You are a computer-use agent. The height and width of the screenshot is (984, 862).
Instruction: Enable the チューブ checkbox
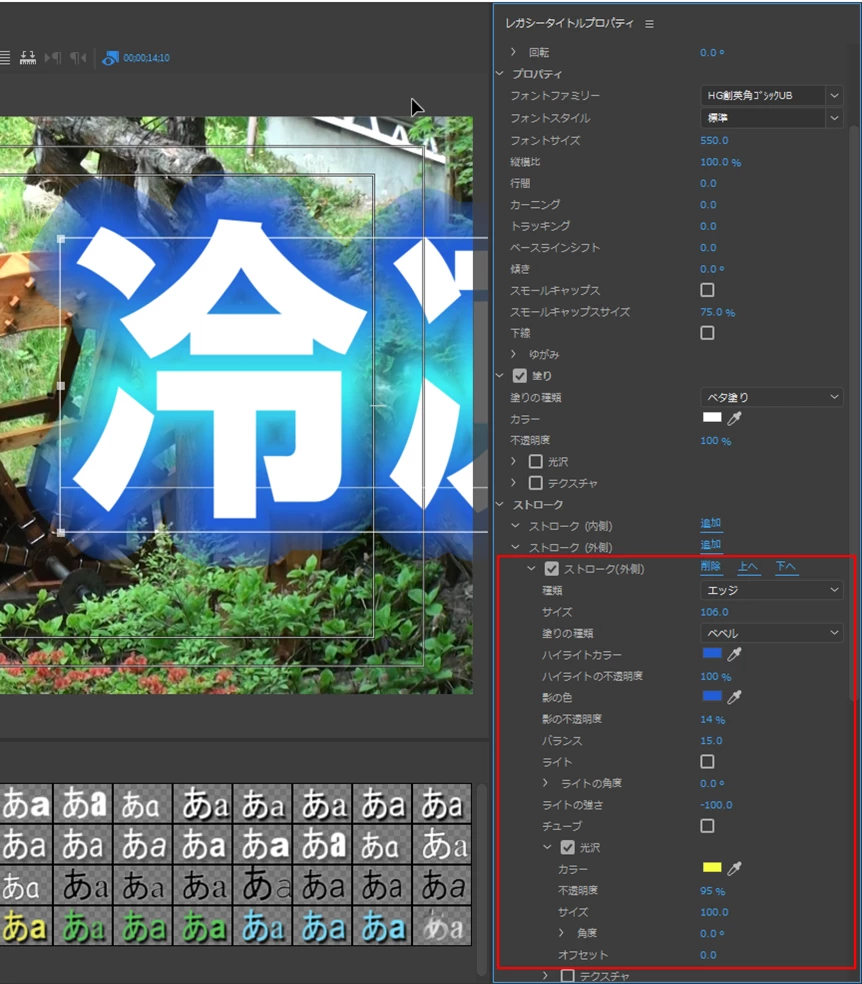point(707,826)
